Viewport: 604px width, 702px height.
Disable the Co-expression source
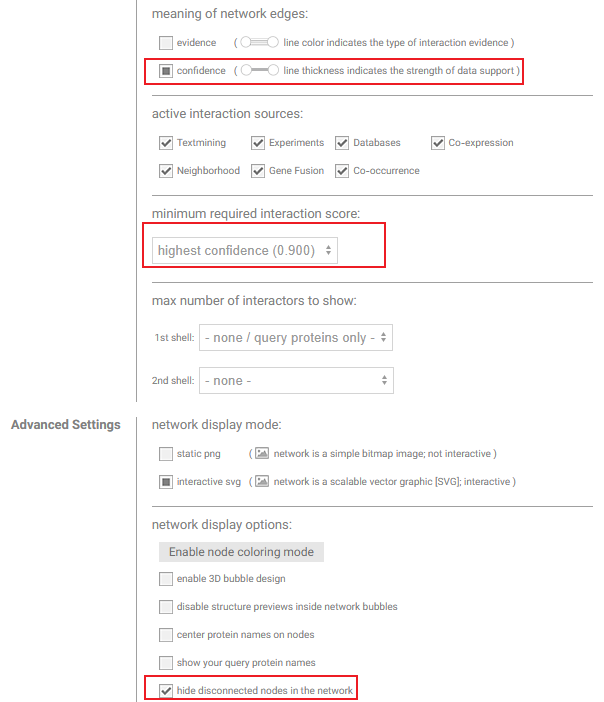(438, 143)
